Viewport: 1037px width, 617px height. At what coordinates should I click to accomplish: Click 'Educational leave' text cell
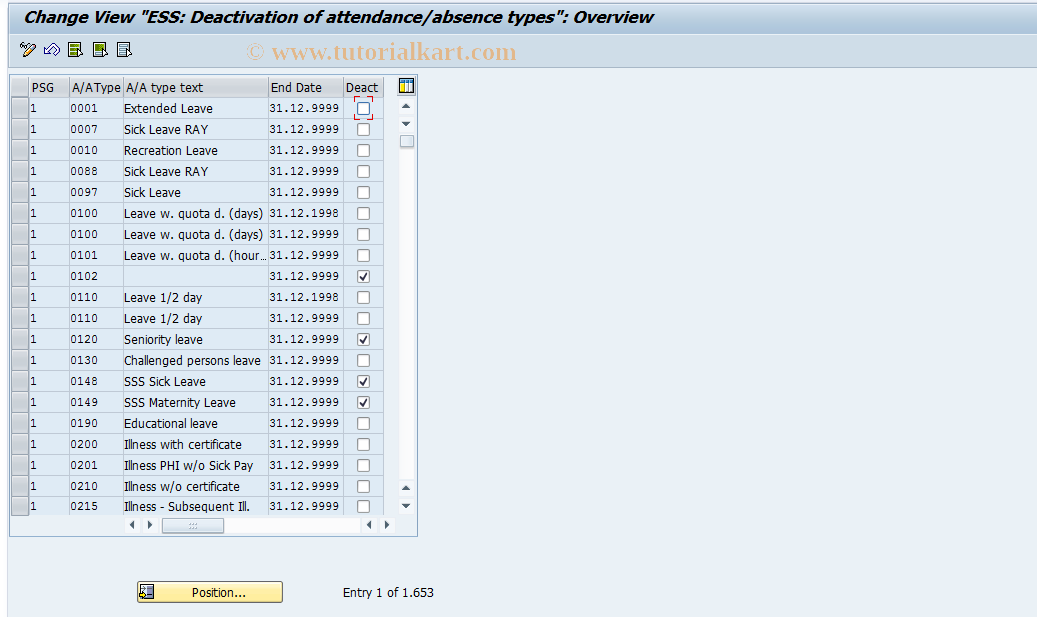[x=196, y=423]
